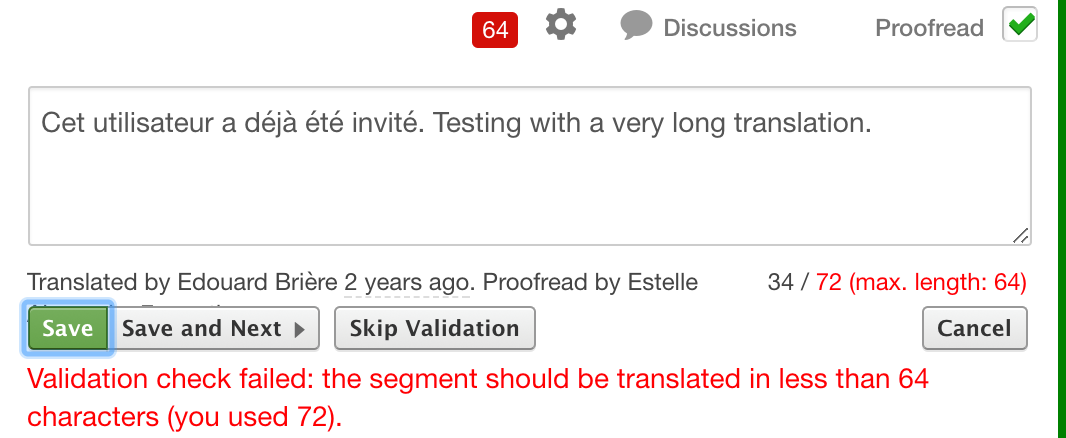Screen dimensions: 1066x438
Task: Click the red 64 length badge
Action: point(495,30)
